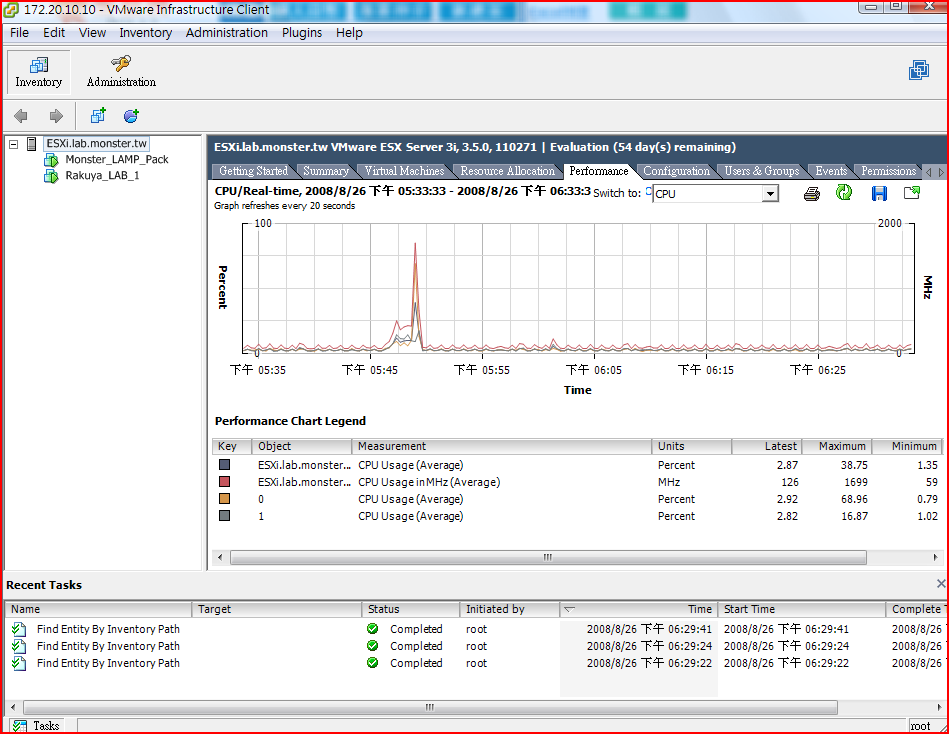This screenshot has width=949, height=734.
Task: Switch to the Configuration tab
Action: click(x=676, y=171)
